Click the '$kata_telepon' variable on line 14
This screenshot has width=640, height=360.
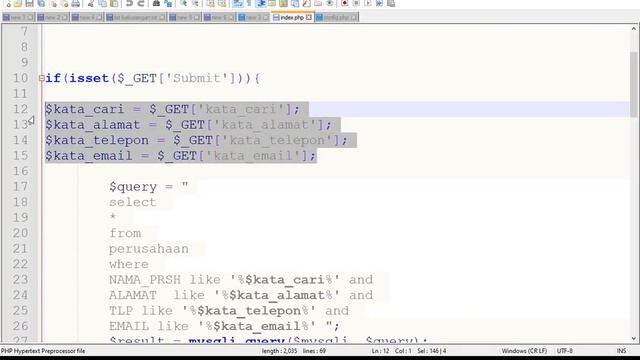(x=97, y=140)
